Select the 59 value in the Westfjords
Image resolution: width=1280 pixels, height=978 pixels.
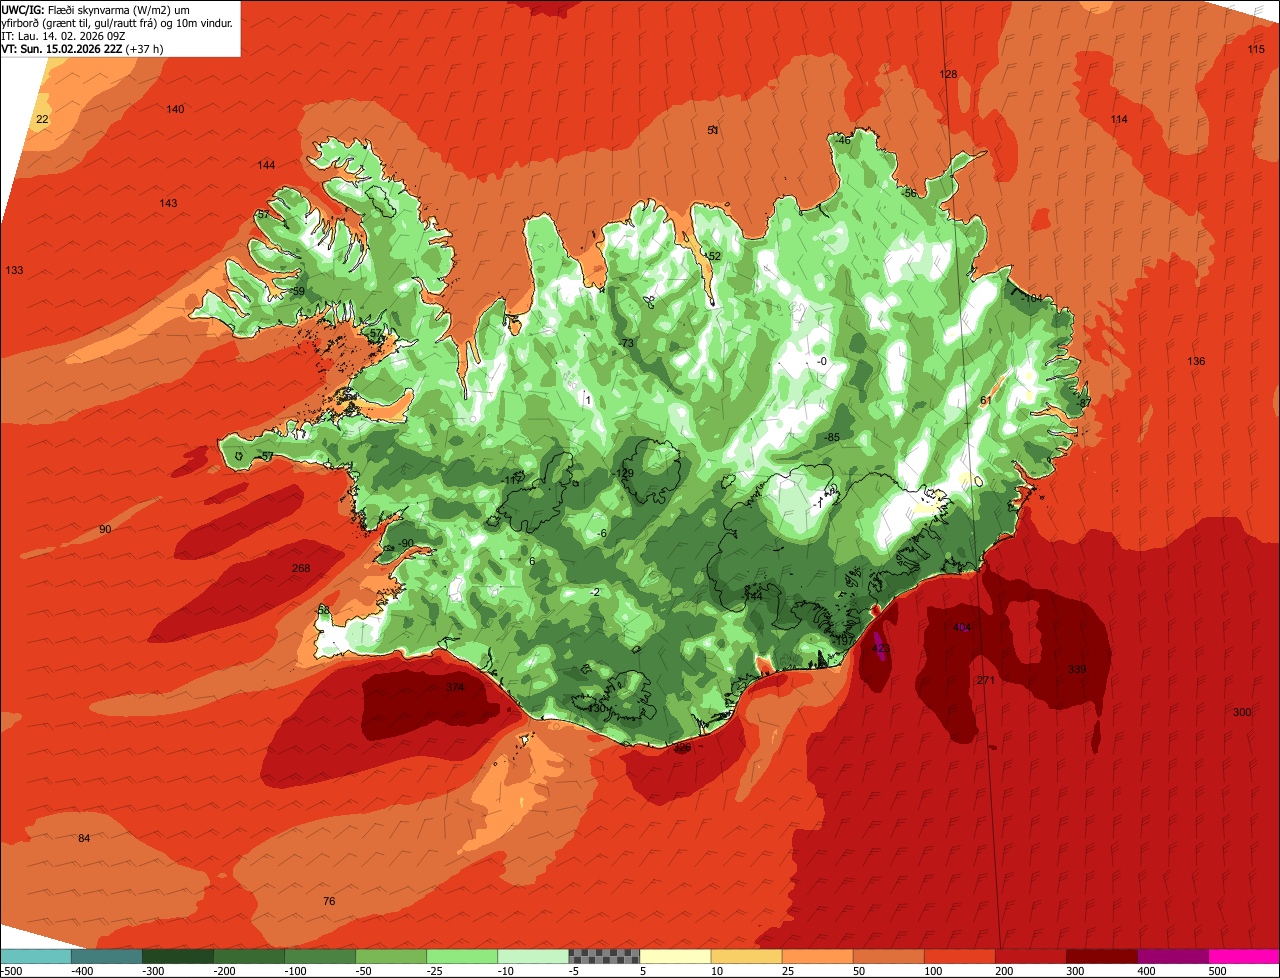[x=297, y=291]
